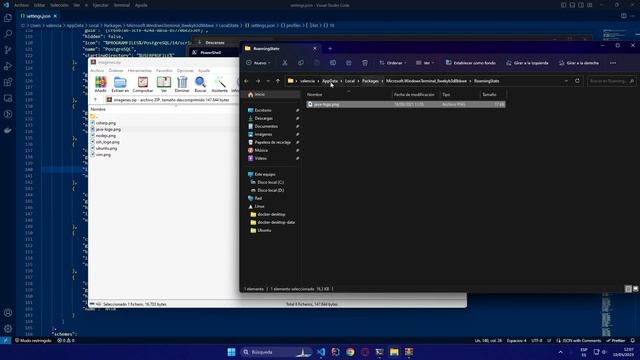
Task: Click Copy icon in File Explorer toolbar
Action: (x=301, y=63)
